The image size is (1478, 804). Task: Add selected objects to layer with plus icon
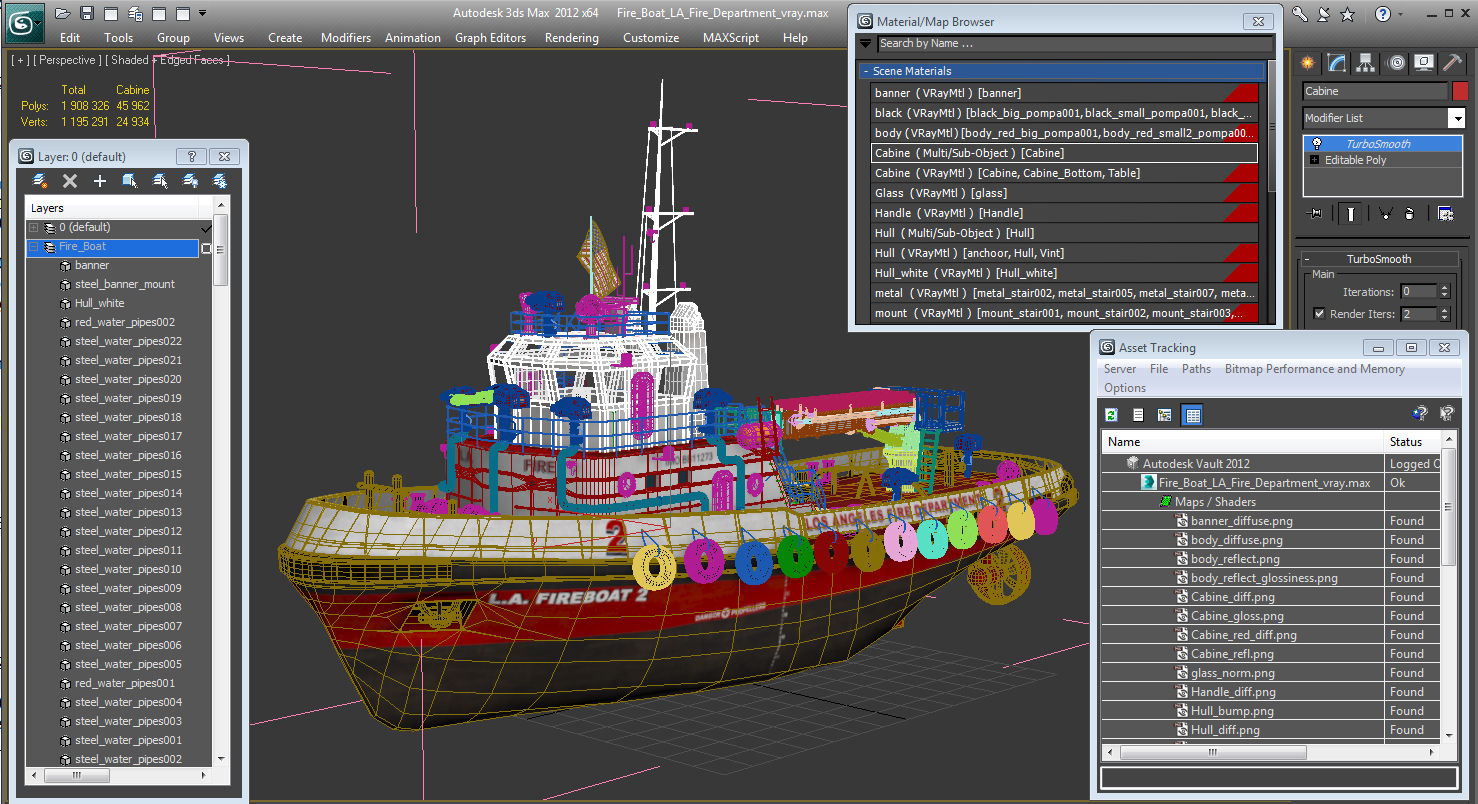[x=100, y=181]
